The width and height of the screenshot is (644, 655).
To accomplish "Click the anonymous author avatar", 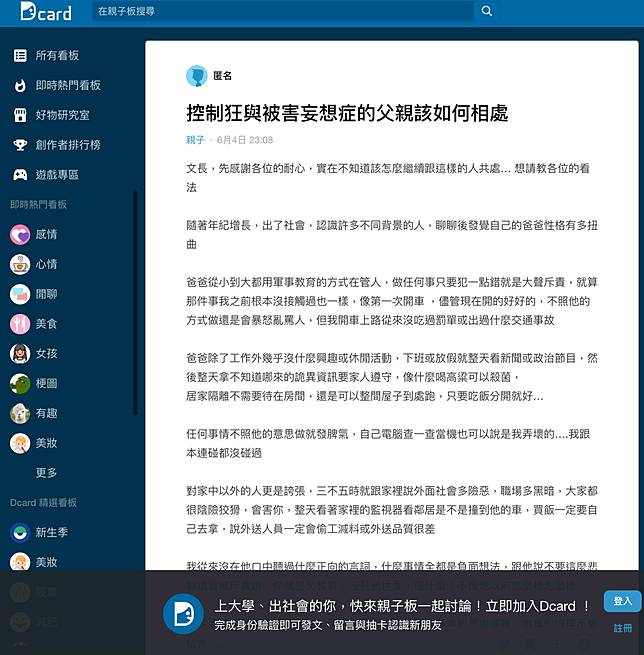I will 197,76.
